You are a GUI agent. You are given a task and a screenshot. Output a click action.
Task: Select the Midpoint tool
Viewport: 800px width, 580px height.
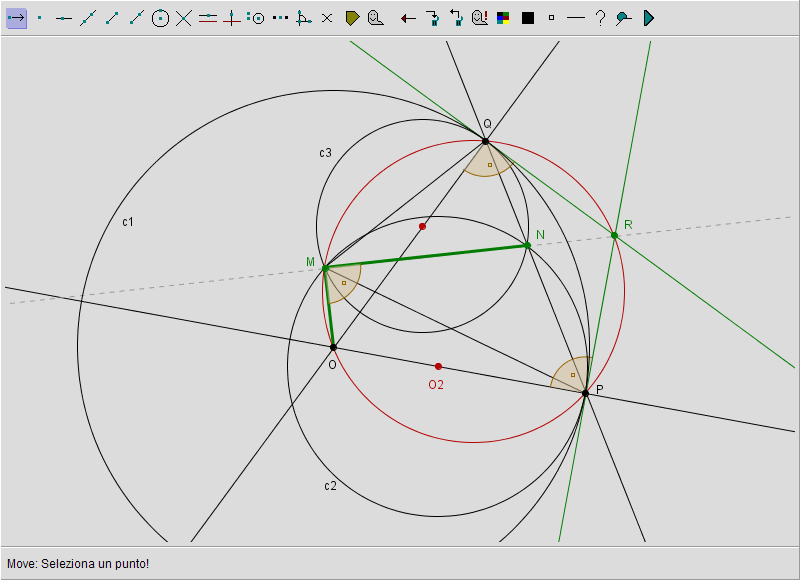click(x=280, y=18)
